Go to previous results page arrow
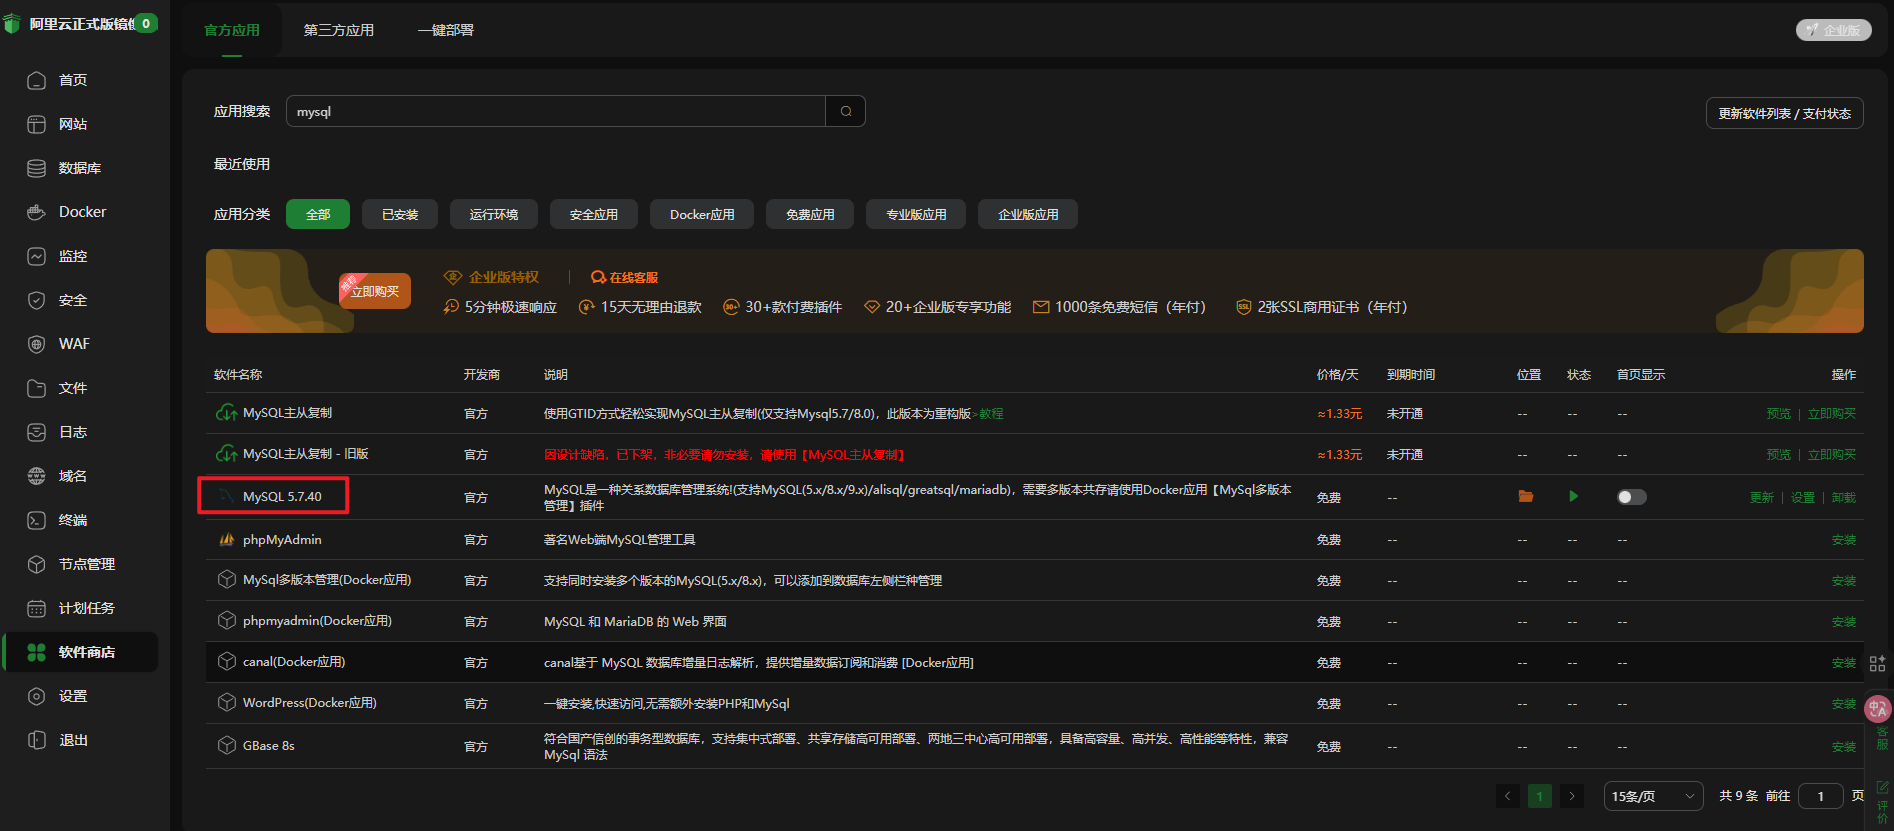1894x831 pixels. [1507, 796]
